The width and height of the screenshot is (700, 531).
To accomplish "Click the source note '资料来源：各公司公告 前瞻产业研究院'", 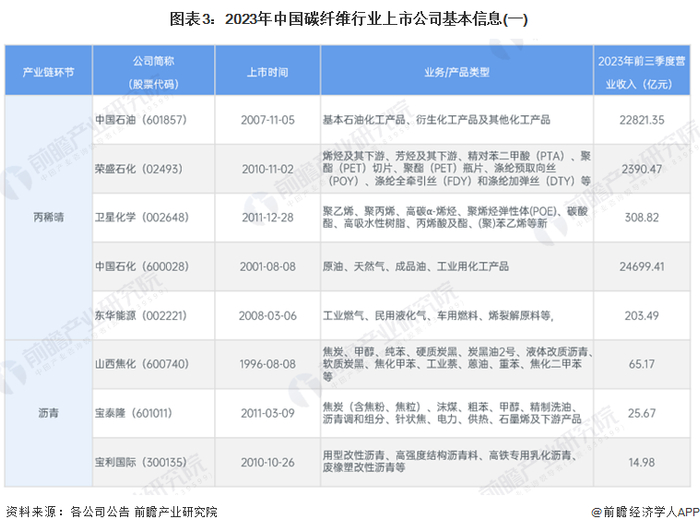I will pos(112,512).
